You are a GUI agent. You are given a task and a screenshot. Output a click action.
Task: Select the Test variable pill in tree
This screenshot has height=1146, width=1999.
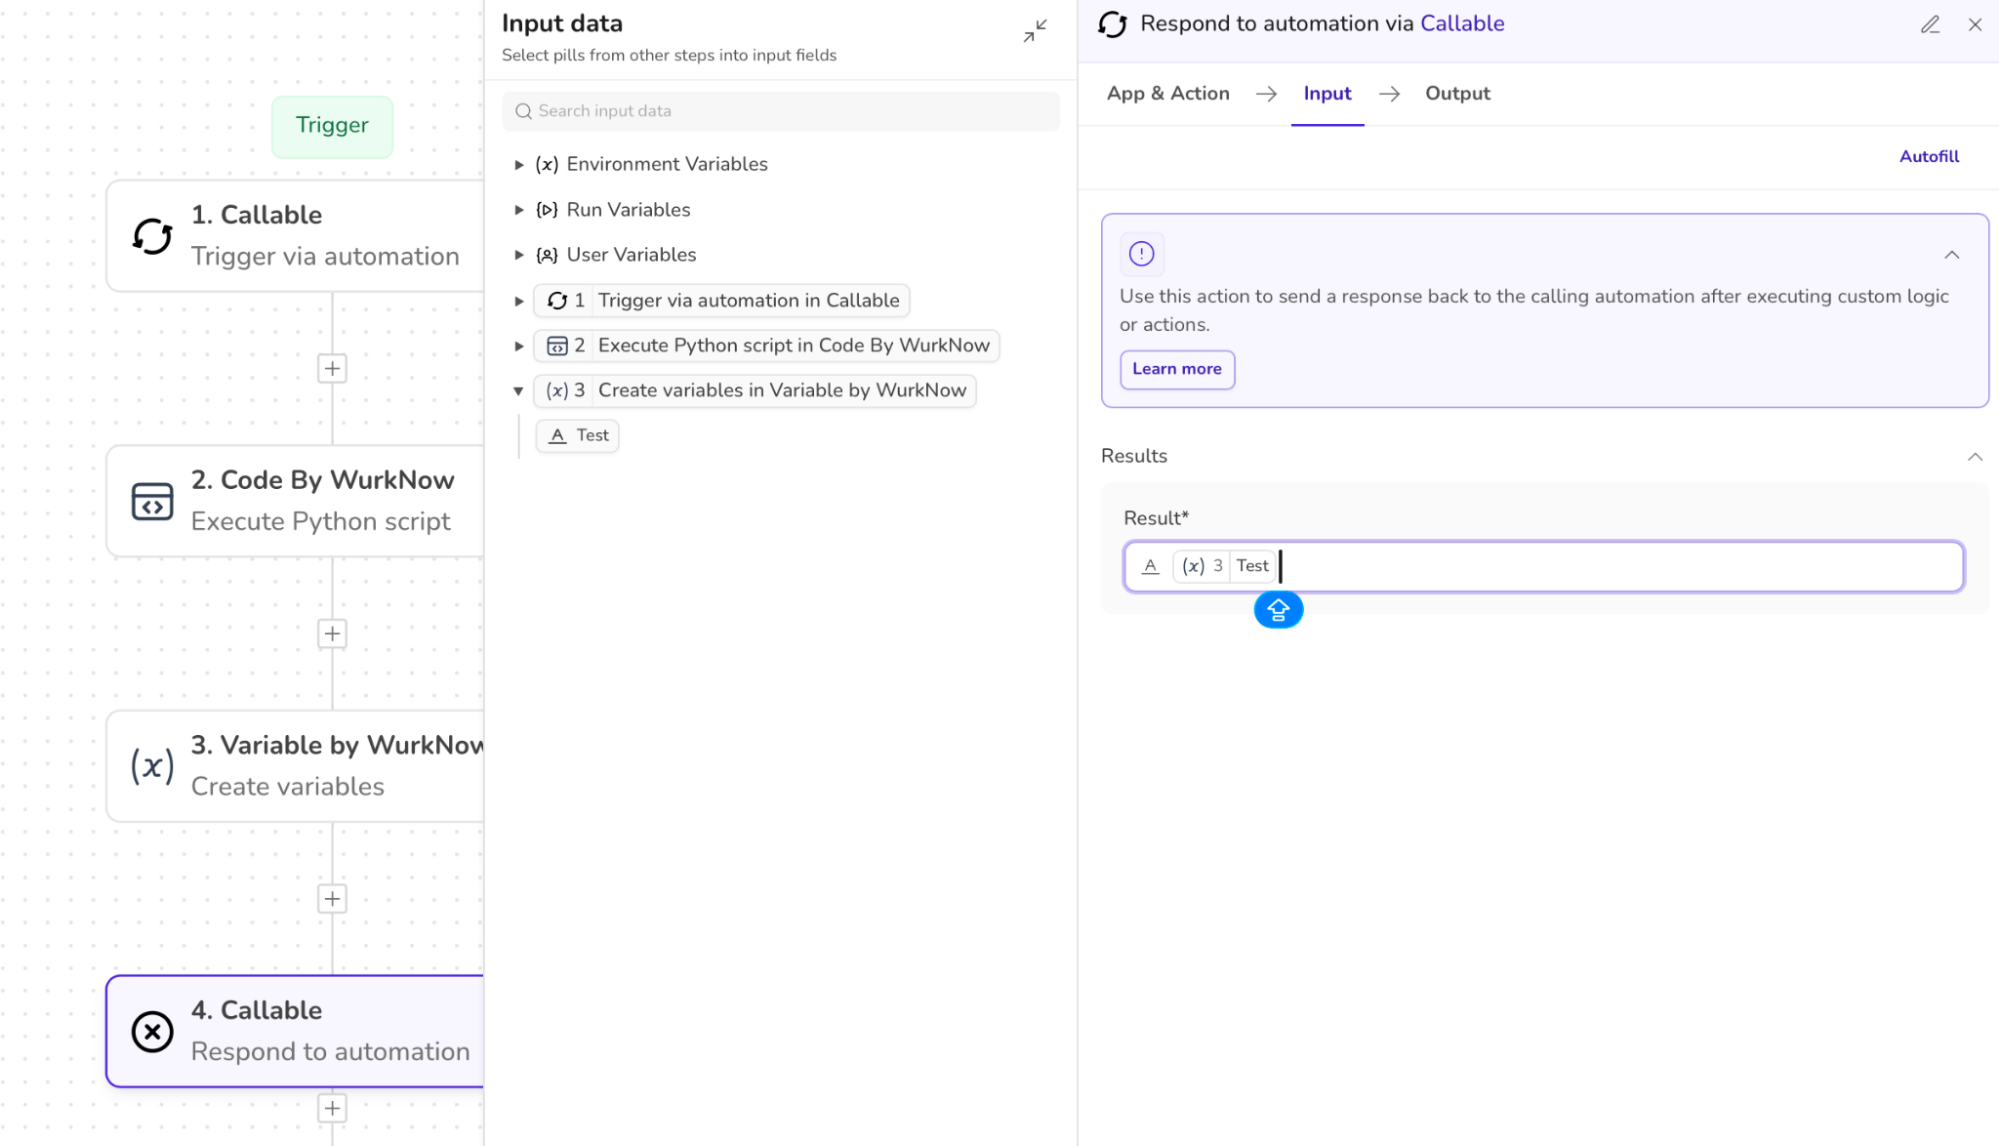578,435
